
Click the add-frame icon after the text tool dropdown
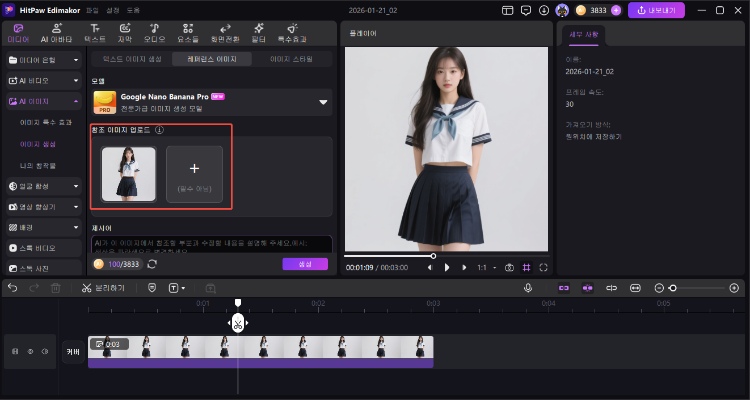[210, 288]
